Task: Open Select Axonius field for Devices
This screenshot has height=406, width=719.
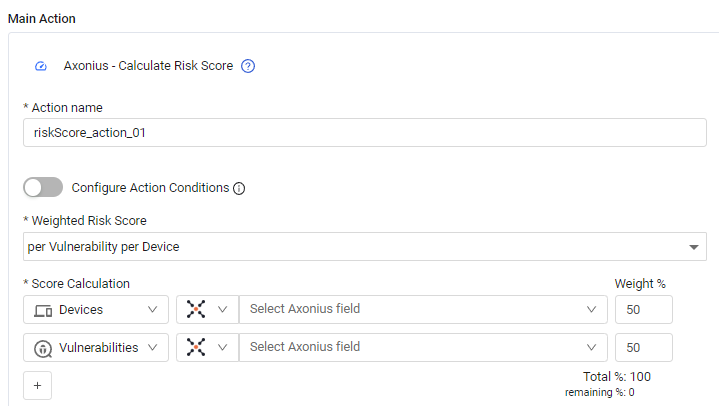Action: 422,310
